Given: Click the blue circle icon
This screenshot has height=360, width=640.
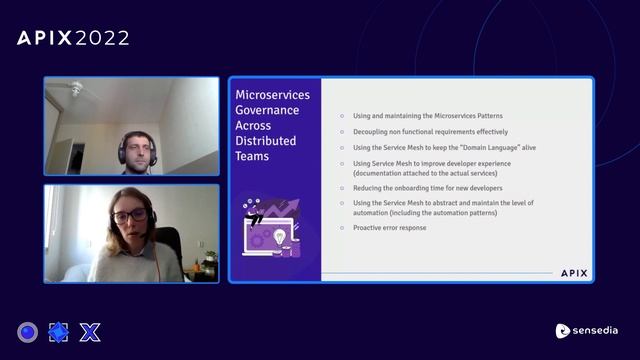Looking at the screenshot, I should [x=27, y=332].
